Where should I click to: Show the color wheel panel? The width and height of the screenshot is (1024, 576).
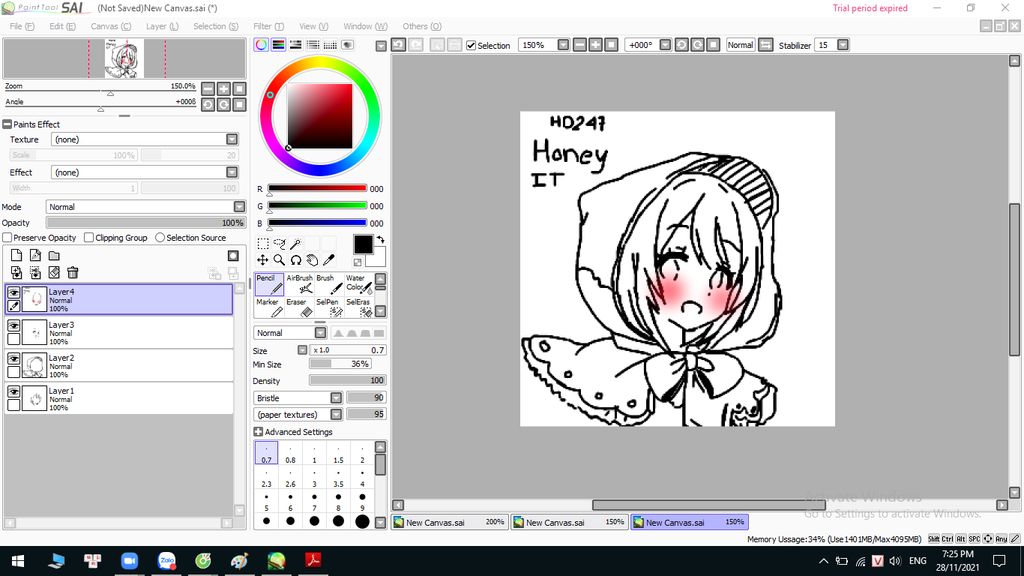point(261,45)
